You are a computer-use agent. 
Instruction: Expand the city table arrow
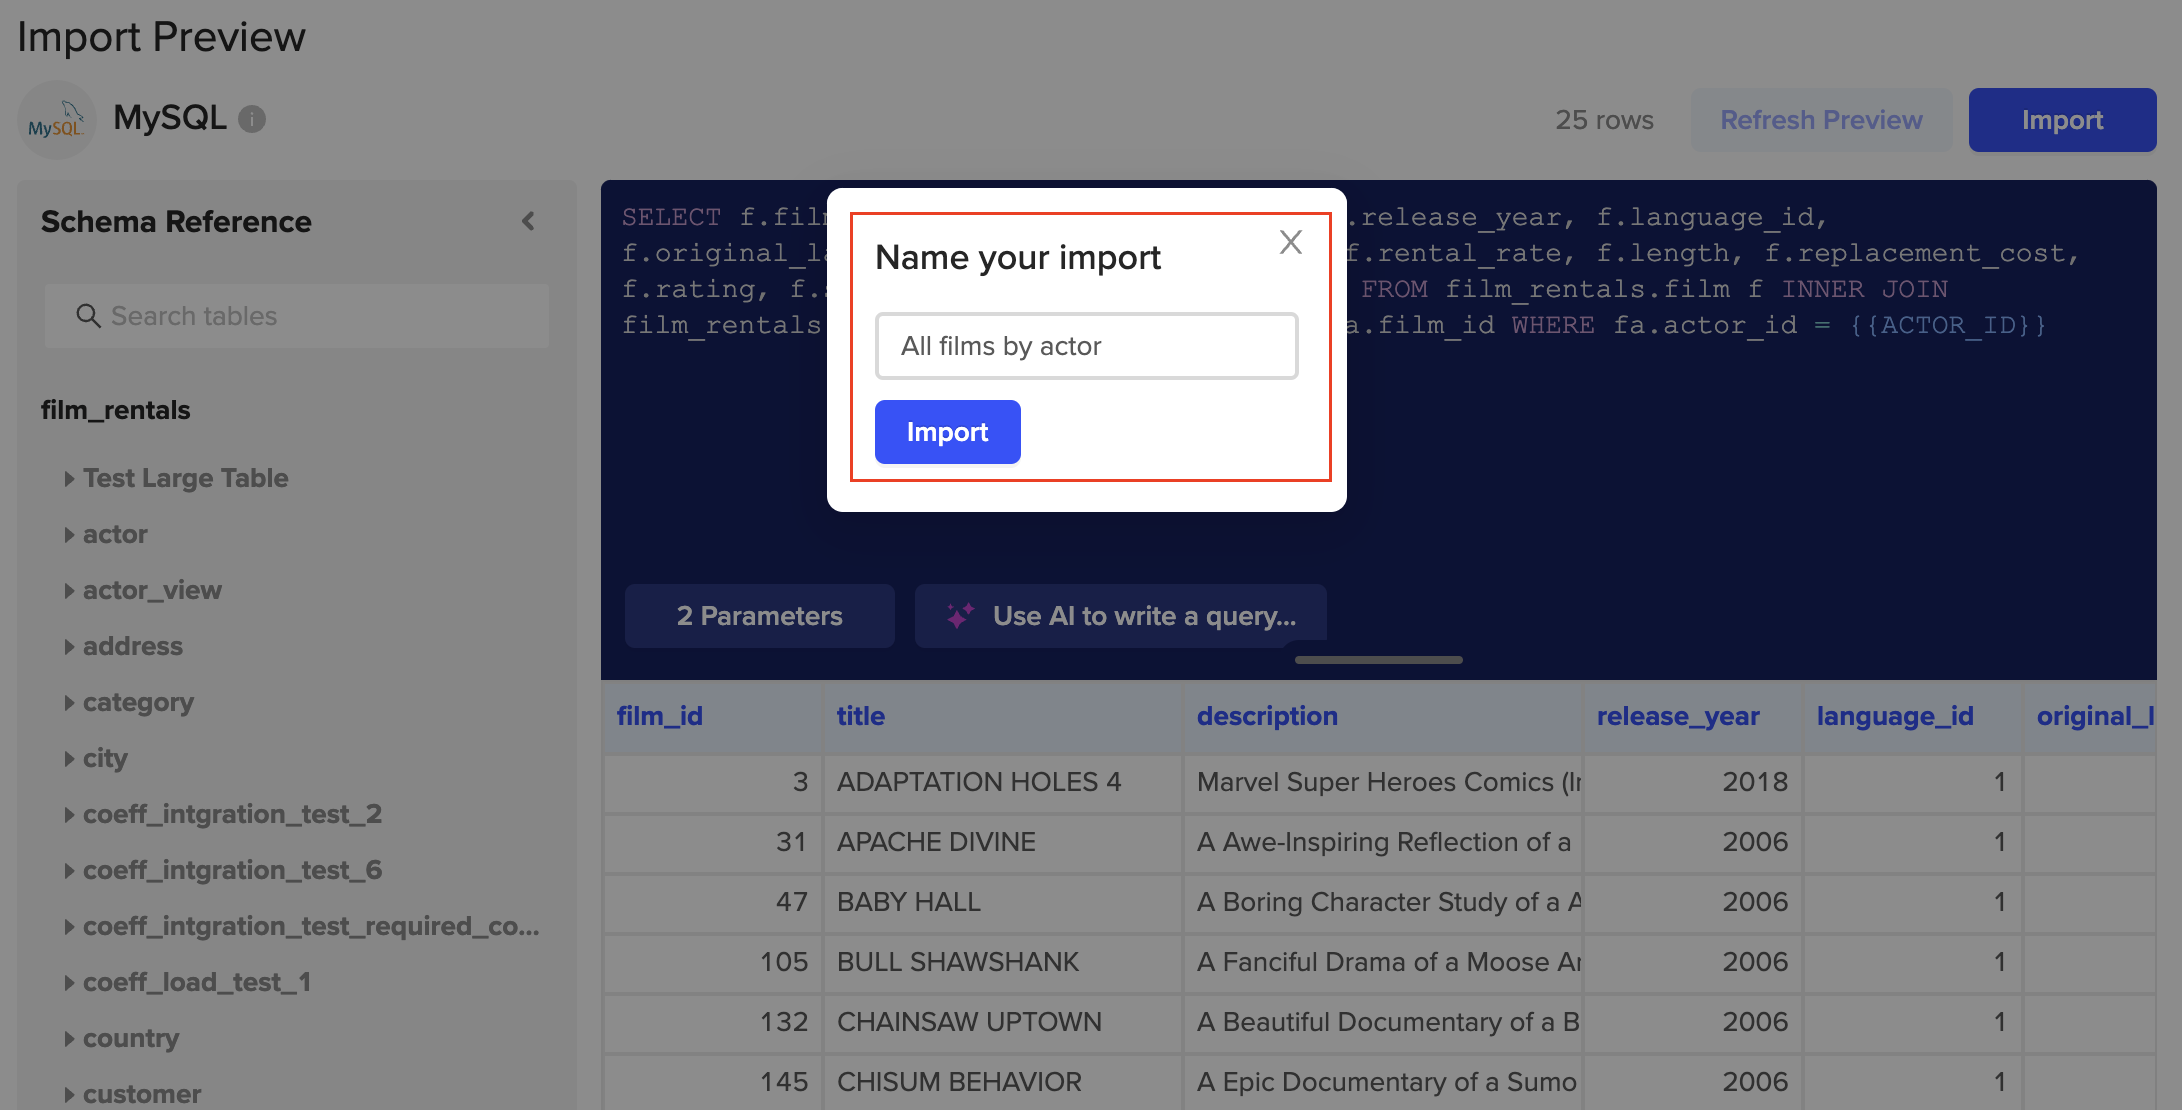pos(69,759)
